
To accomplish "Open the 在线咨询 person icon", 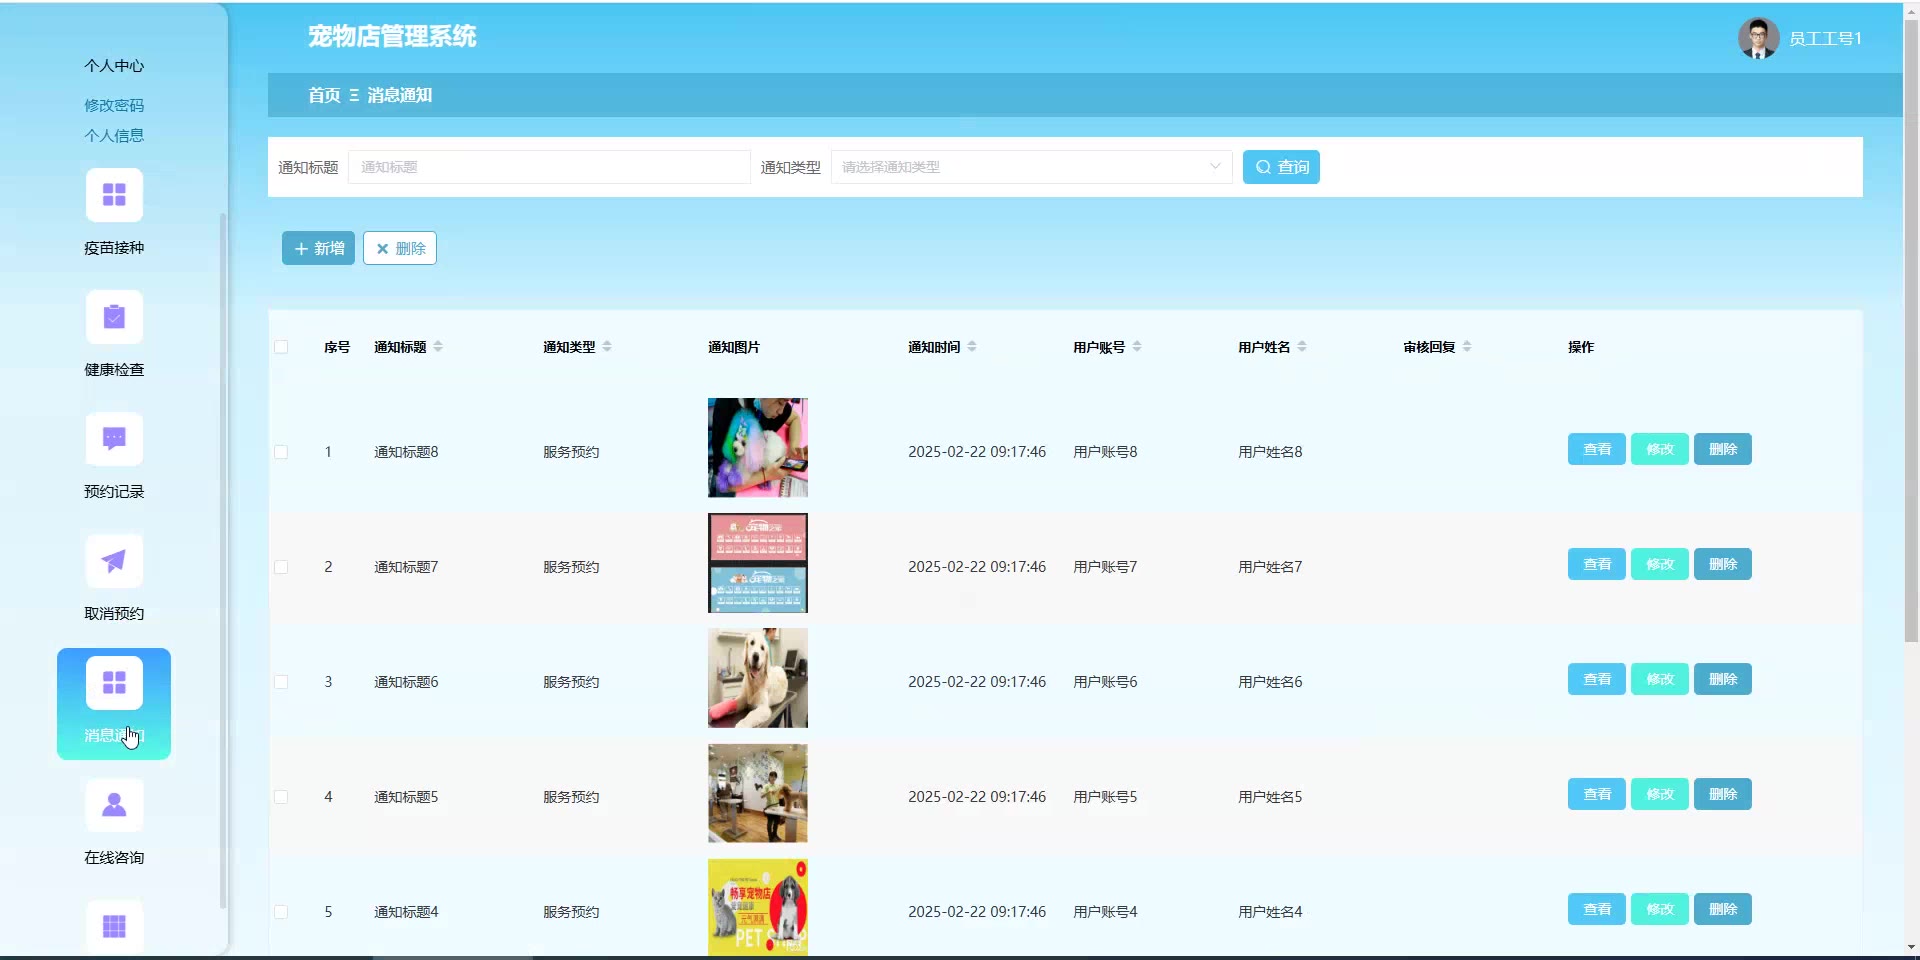I will click(114, 805).
